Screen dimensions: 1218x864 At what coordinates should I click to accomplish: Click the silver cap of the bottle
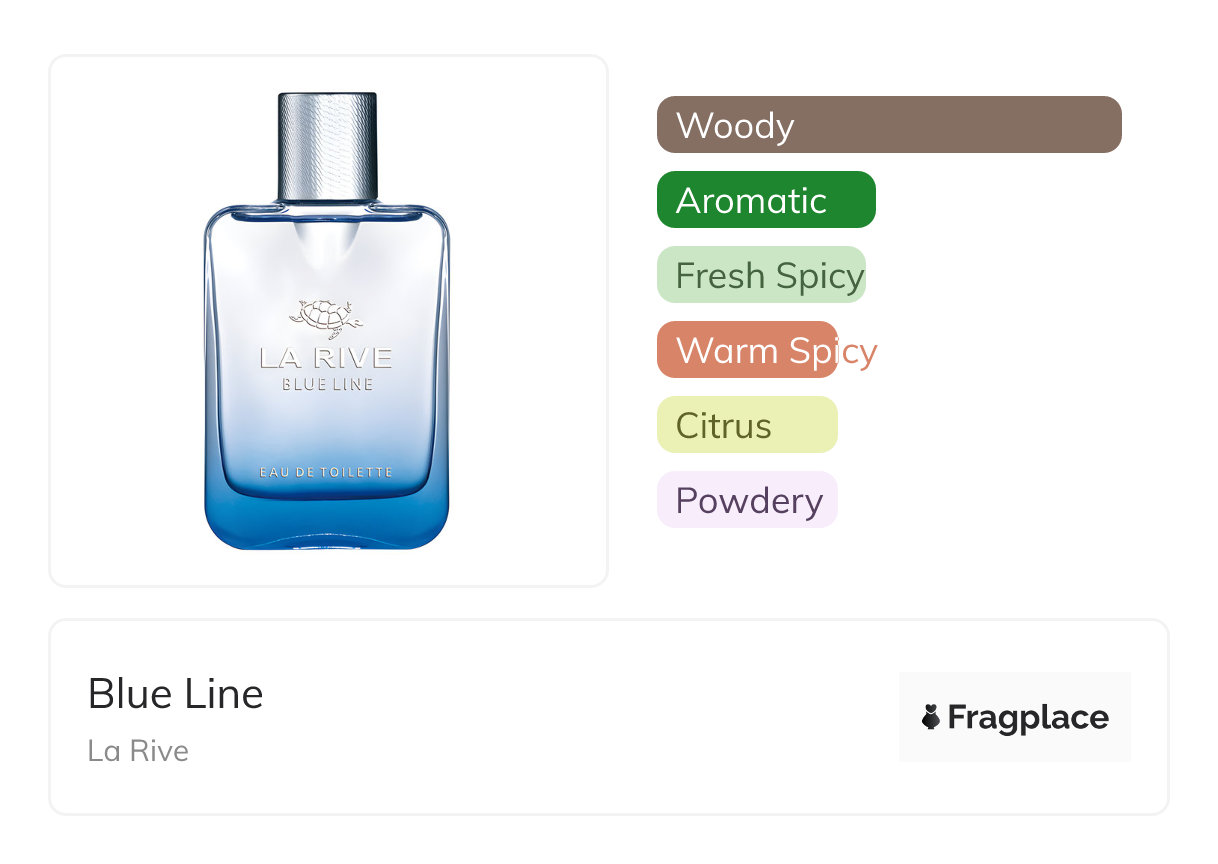coord(327,146)
